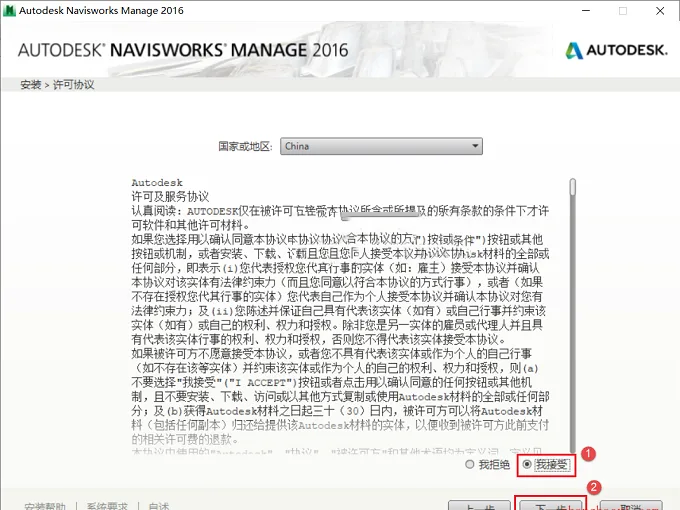The image size is (680, 510).
Task: Click the Autodesk logo in the header
Action: pyautogui.click(x=616, y=50)
